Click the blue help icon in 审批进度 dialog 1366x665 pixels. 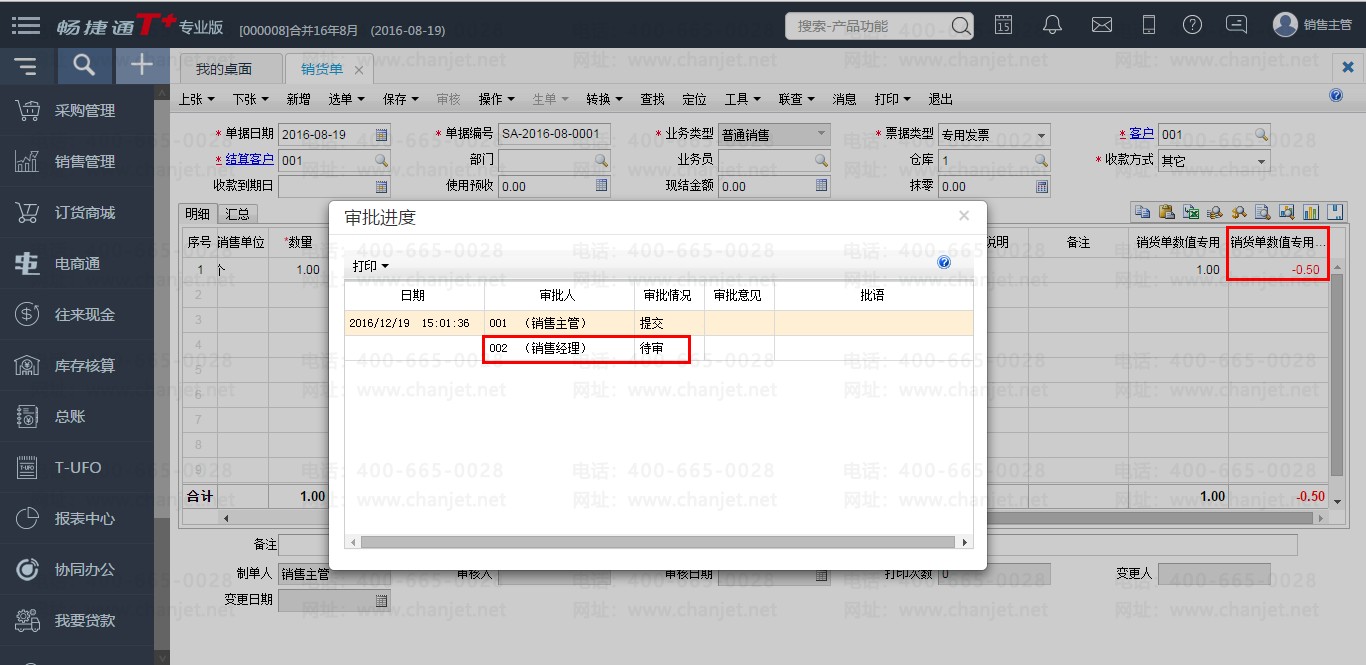944,263
